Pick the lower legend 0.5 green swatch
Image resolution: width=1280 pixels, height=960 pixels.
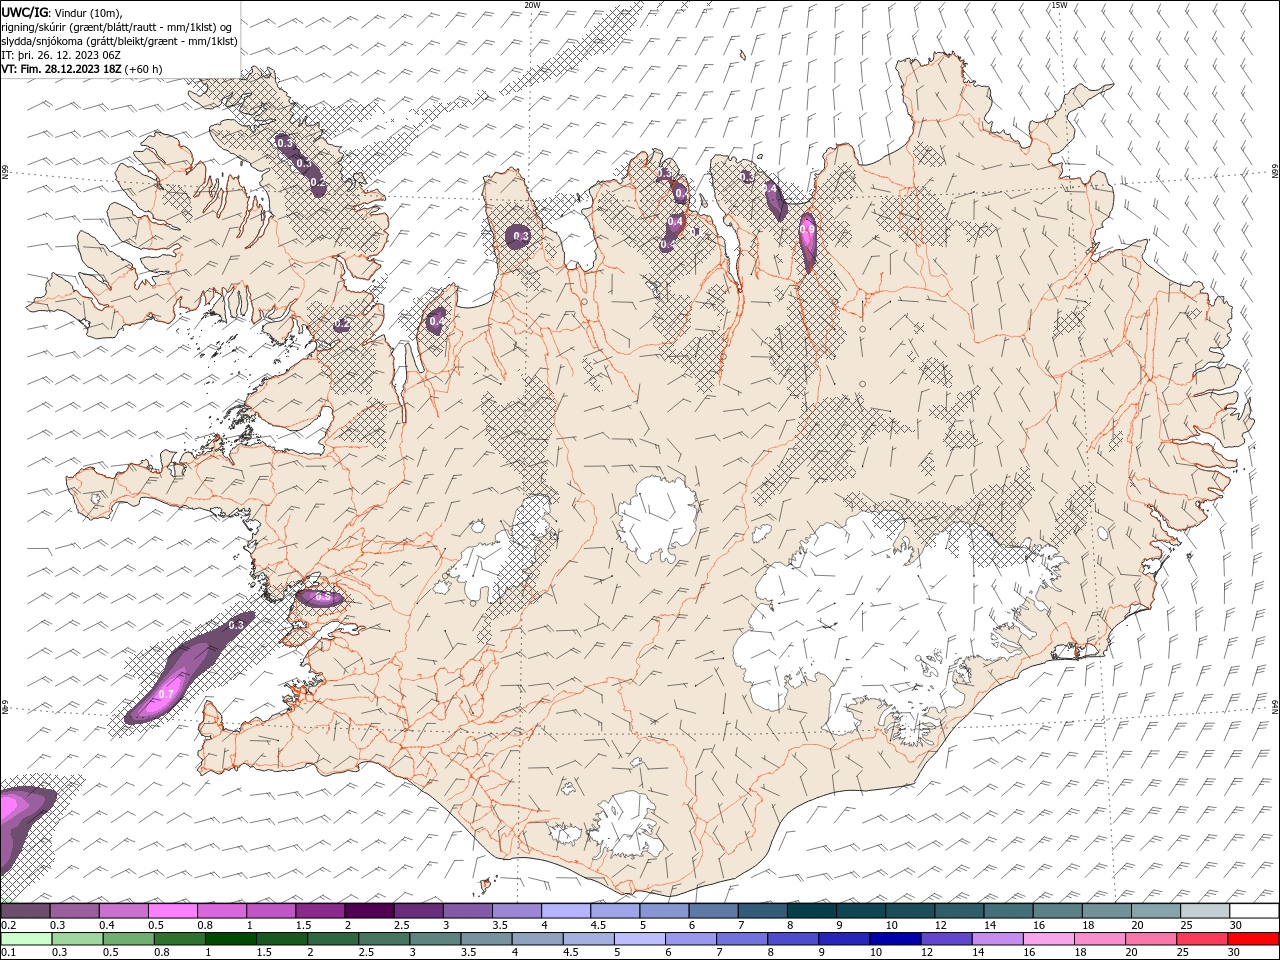[x=130, y=939]
